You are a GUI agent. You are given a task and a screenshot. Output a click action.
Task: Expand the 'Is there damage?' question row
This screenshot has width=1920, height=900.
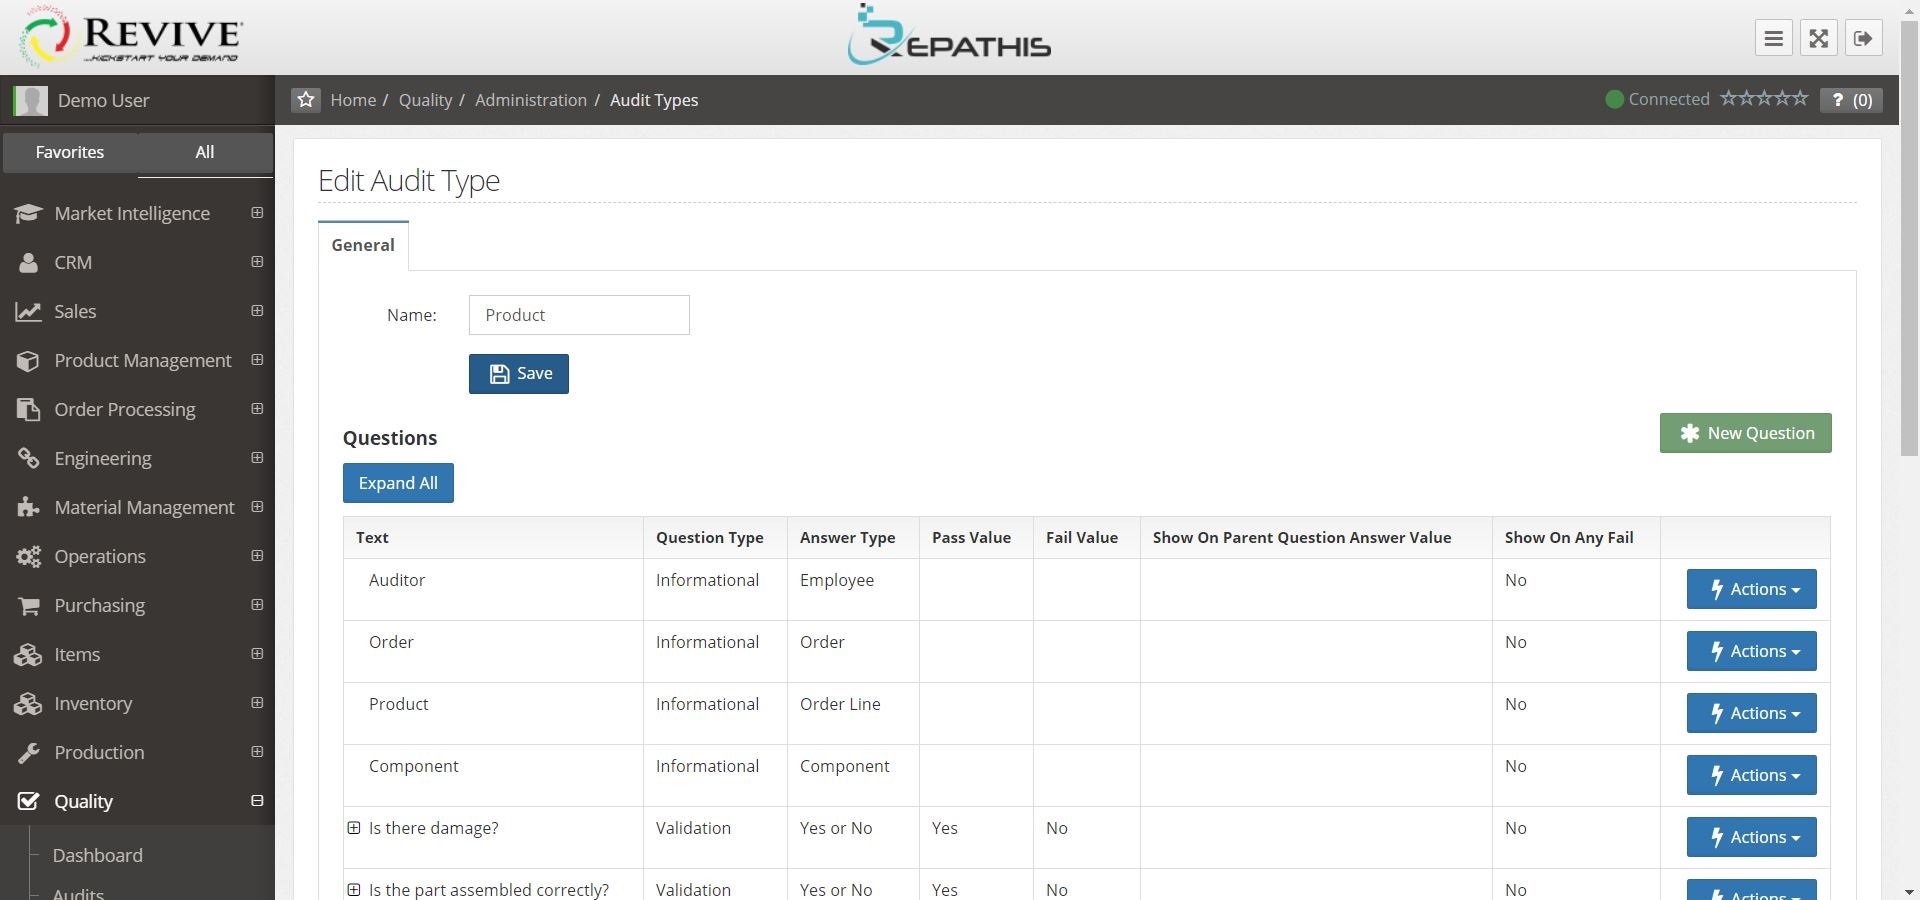(353, 827)
